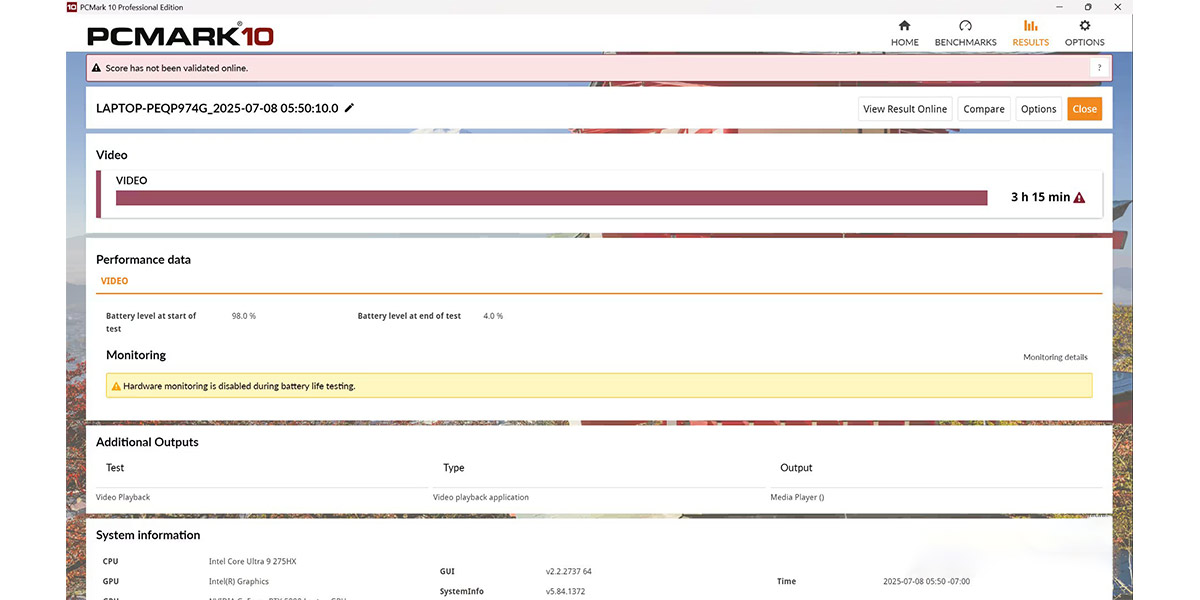Click the warning icon in the hardware monitoring notice
The height and width of the screenshot is (600, 1200).
[x=116, y=386]
